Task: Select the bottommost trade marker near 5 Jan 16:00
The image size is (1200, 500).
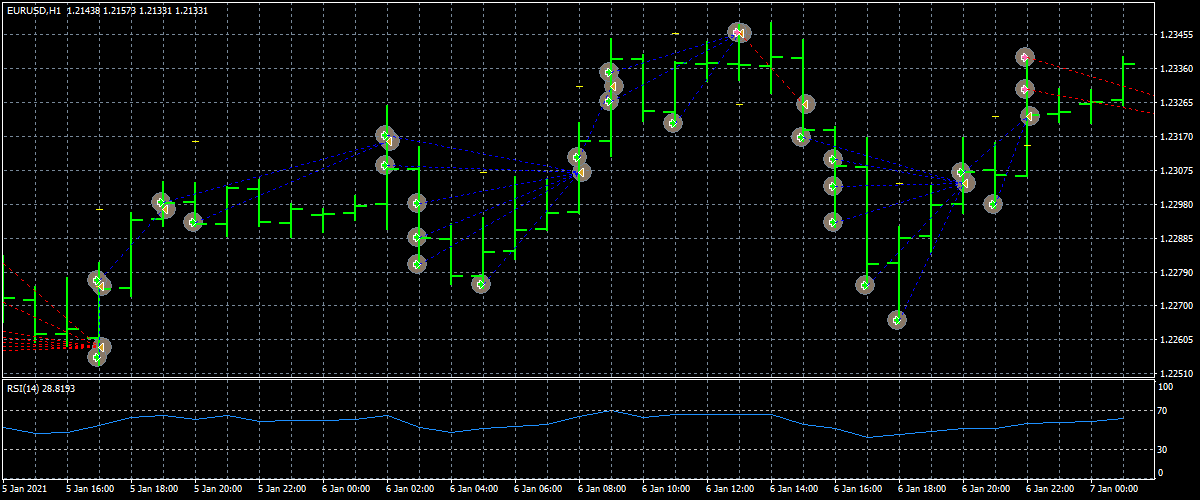Action: click(x=97, y=357)
